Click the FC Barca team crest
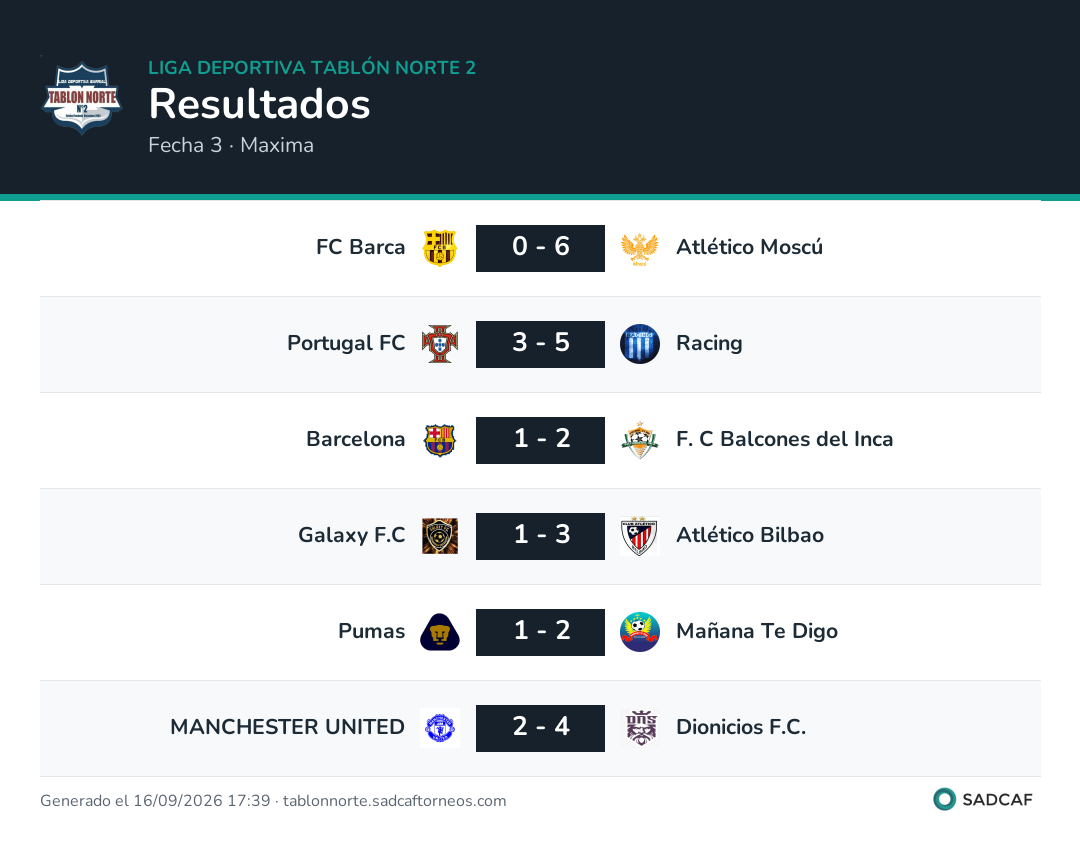Screen dimensions: 1080x852 pyautogui.click(x=439, y=248)
